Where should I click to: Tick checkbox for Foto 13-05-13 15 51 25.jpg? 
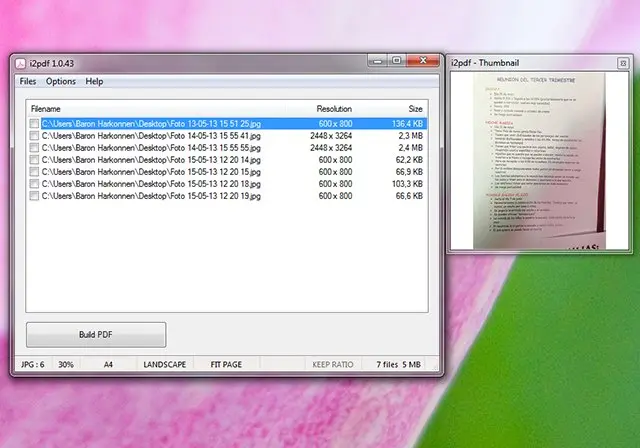pyautogui.click(x=35, y=124)
